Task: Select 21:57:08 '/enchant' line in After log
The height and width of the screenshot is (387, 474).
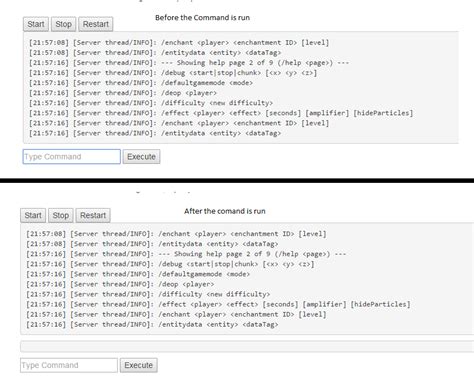Action: 176,234
